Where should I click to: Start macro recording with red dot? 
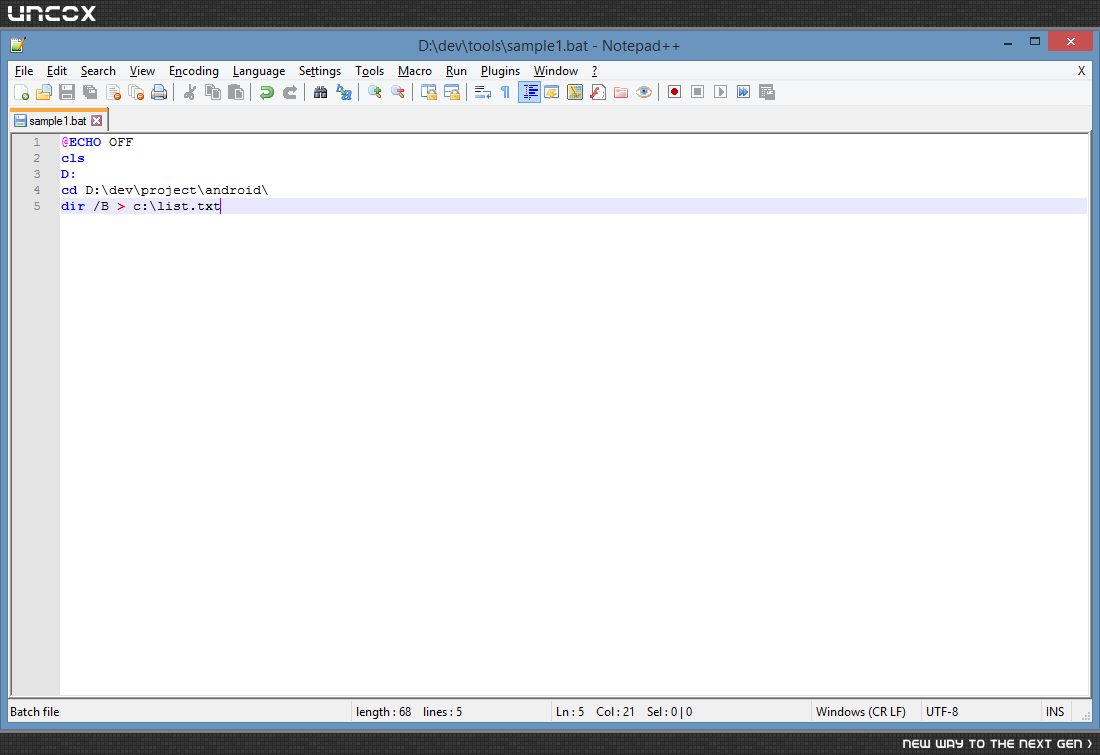click(674, 92)
